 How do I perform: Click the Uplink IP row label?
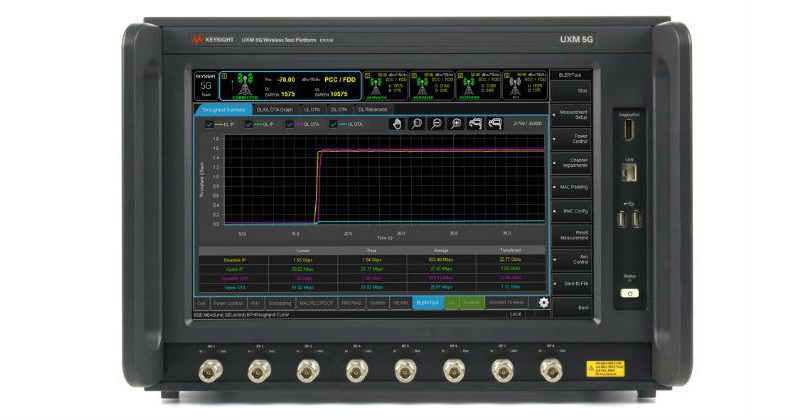tap(235, 269)
